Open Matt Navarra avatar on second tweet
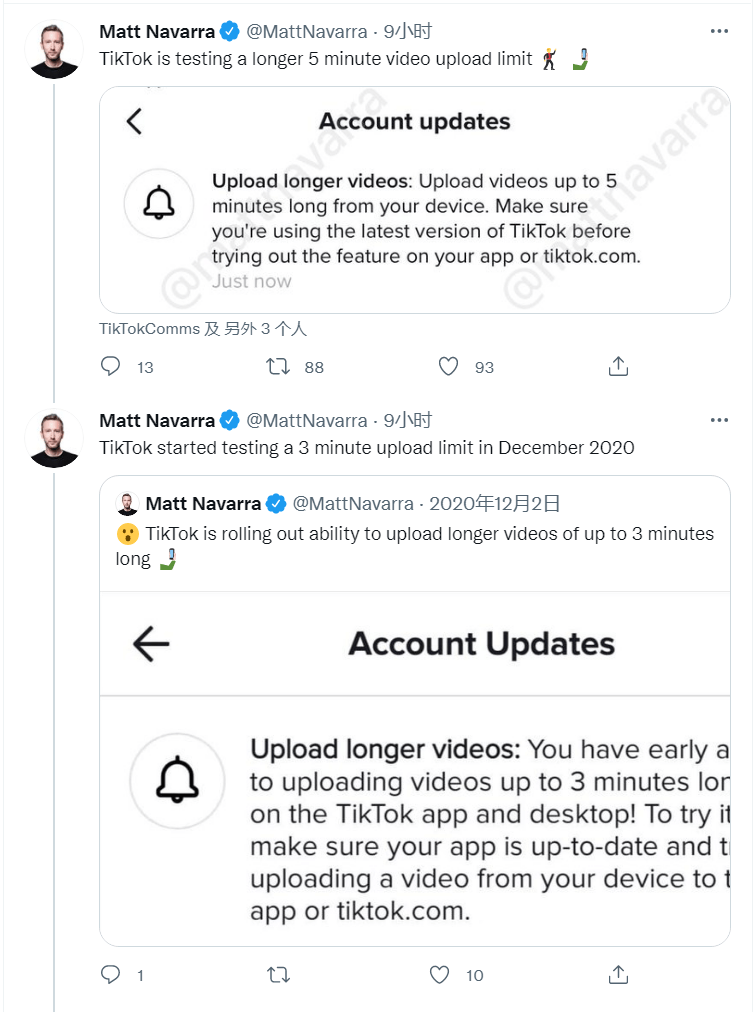 (x=54, y=438)
